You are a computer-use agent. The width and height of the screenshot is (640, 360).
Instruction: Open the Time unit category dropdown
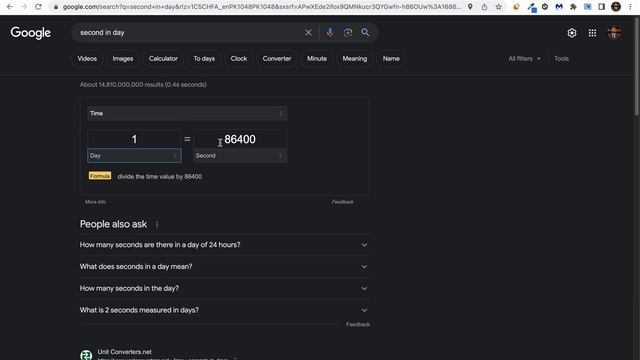tap(187, 113)
